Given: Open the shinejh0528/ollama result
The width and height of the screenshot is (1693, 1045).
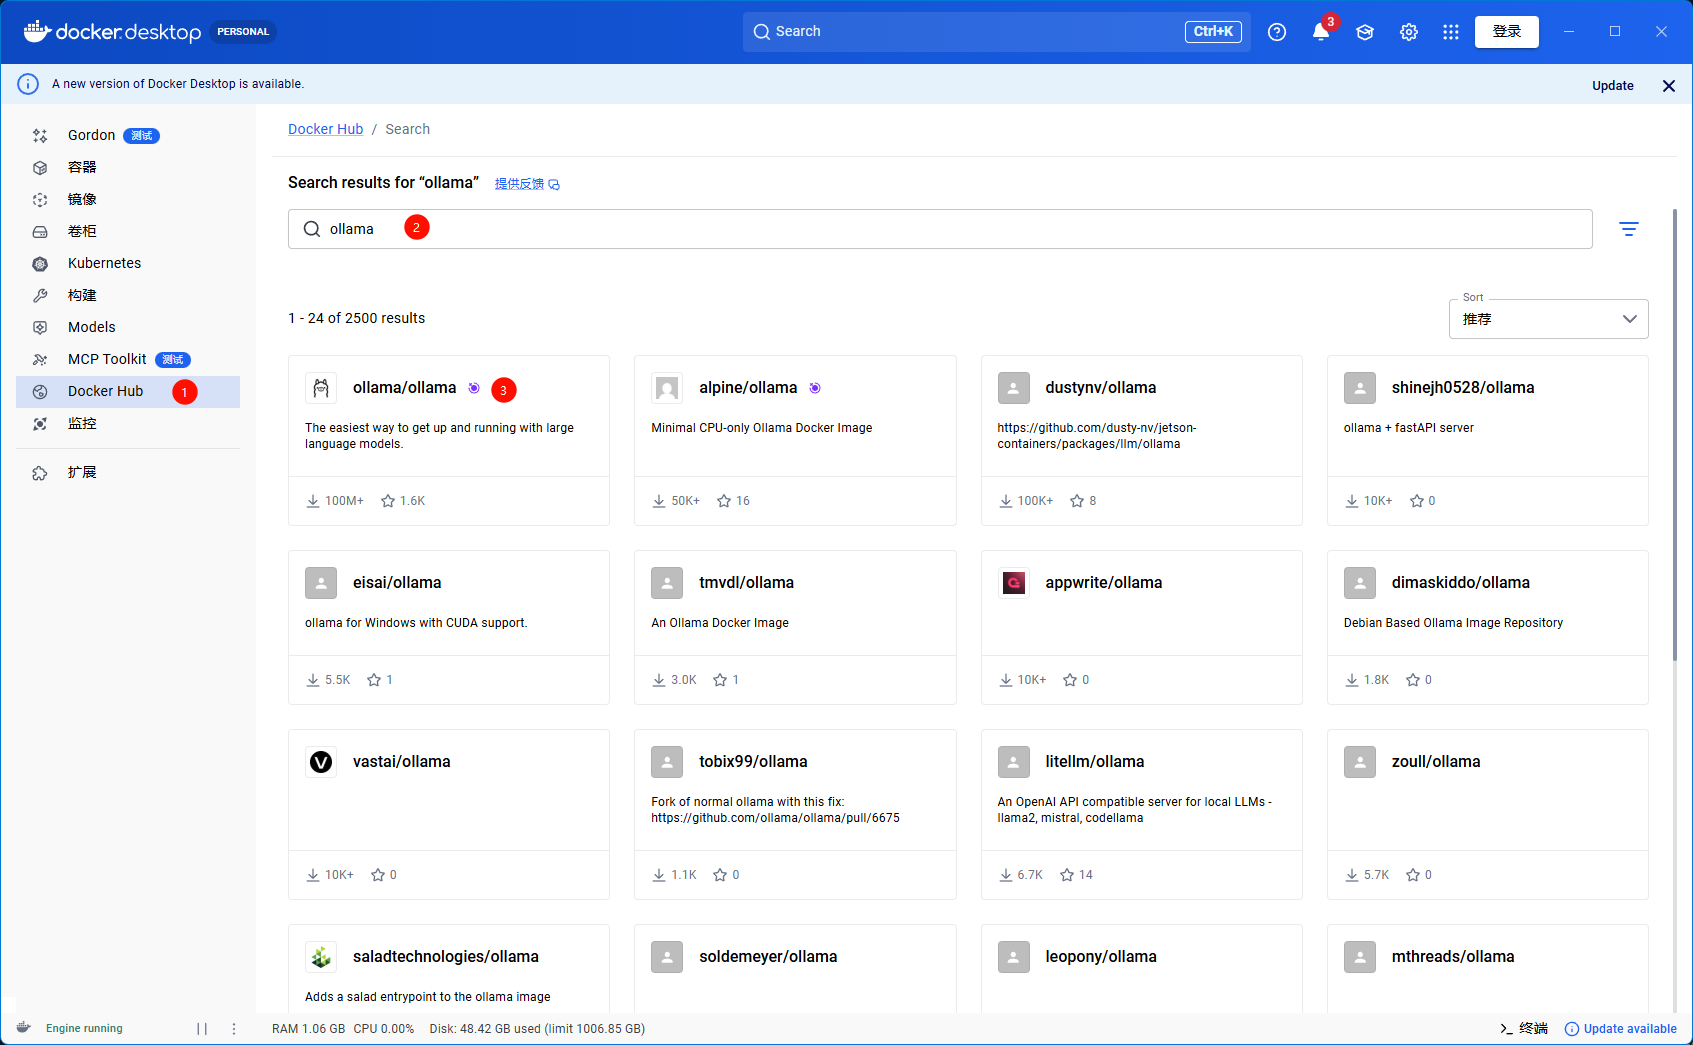Looking at the screenshot, I should tap(1488, 440).
